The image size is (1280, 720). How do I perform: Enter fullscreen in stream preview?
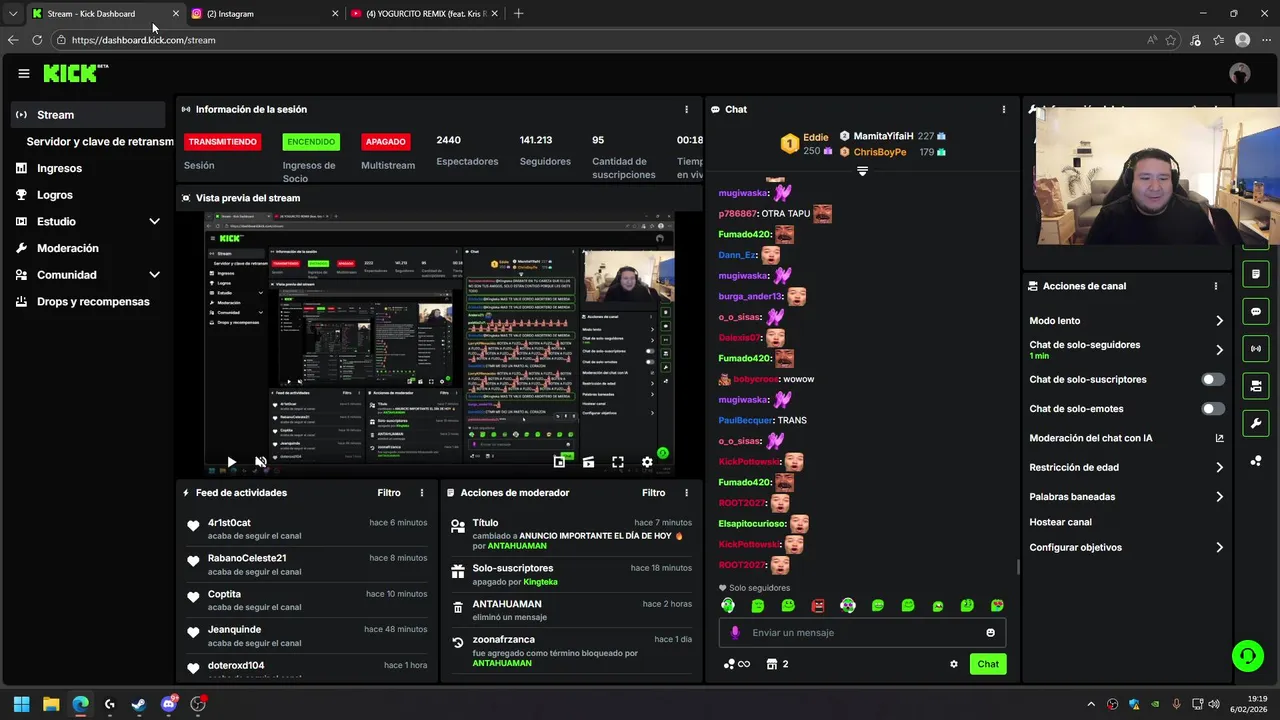tap(618, 462)
